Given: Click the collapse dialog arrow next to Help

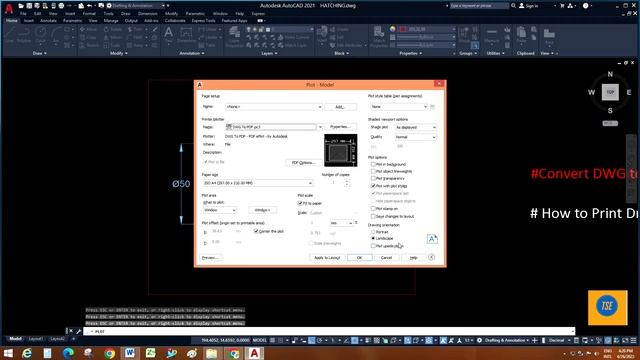Looking at the screenshot, I should (431, 257).
